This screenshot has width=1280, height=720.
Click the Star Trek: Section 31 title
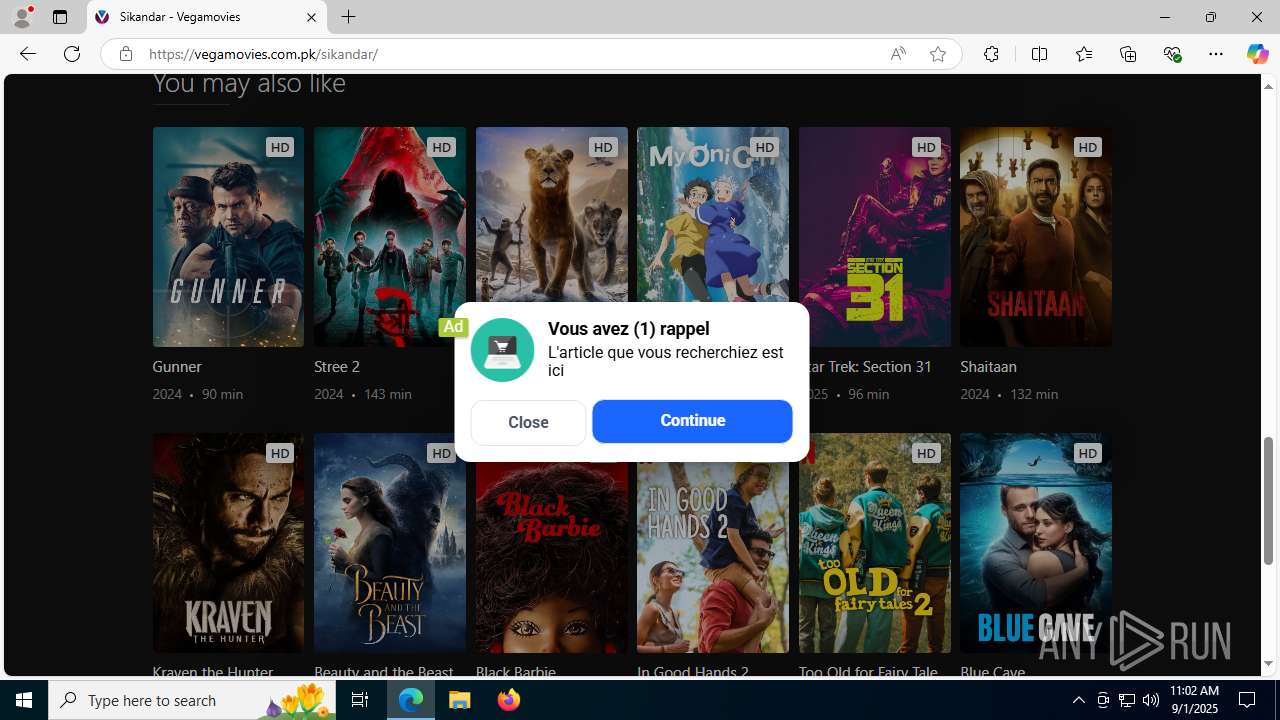pyautogui.click(x=869, y=367)
